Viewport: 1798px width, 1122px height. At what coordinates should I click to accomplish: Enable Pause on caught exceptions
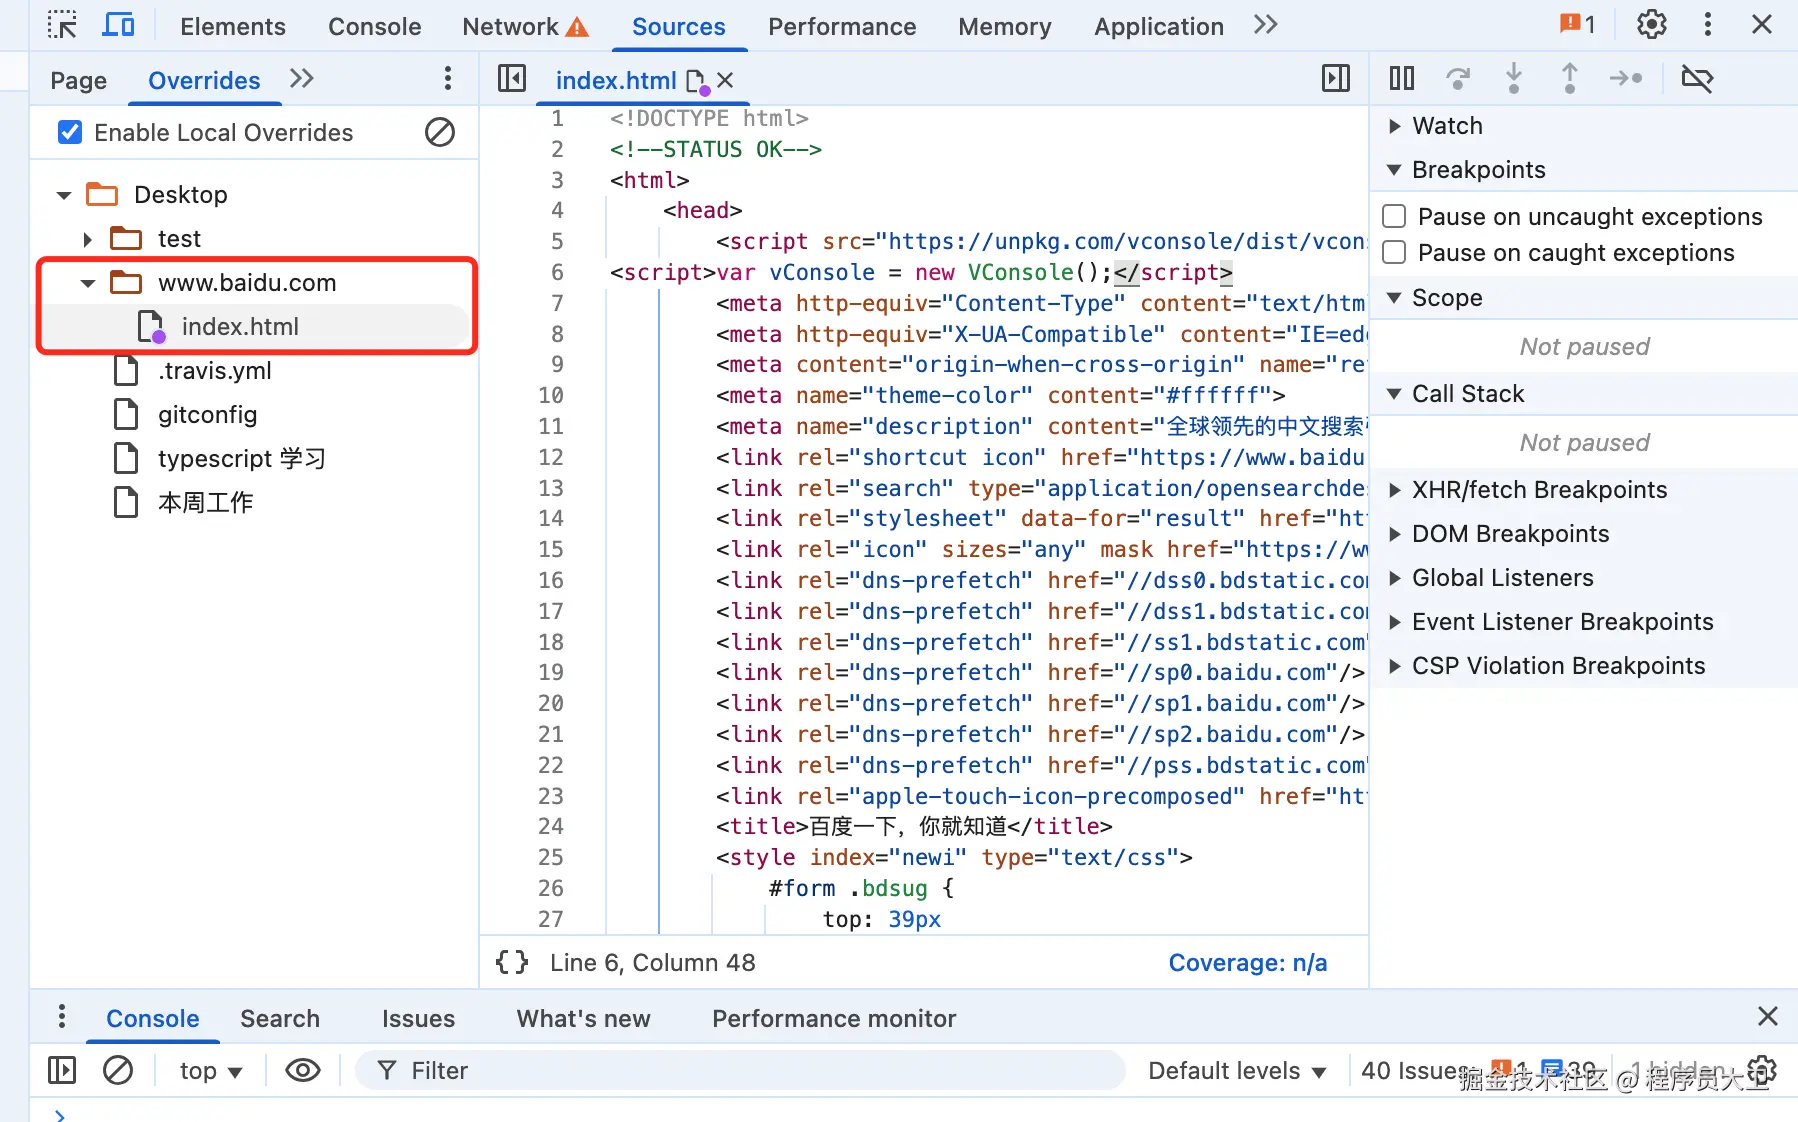click(1394, 253)
